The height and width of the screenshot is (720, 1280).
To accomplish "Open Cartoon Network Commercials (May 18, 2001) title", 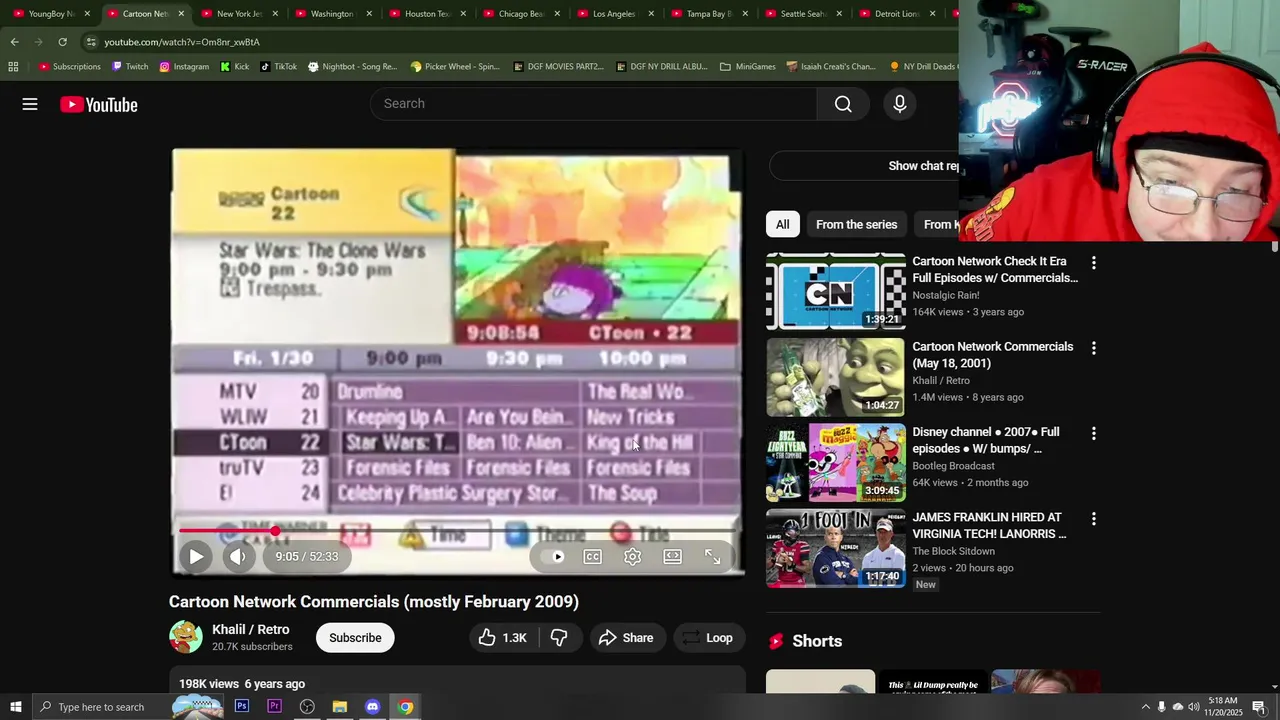I will pyautogui.click(x=992, y=355).
